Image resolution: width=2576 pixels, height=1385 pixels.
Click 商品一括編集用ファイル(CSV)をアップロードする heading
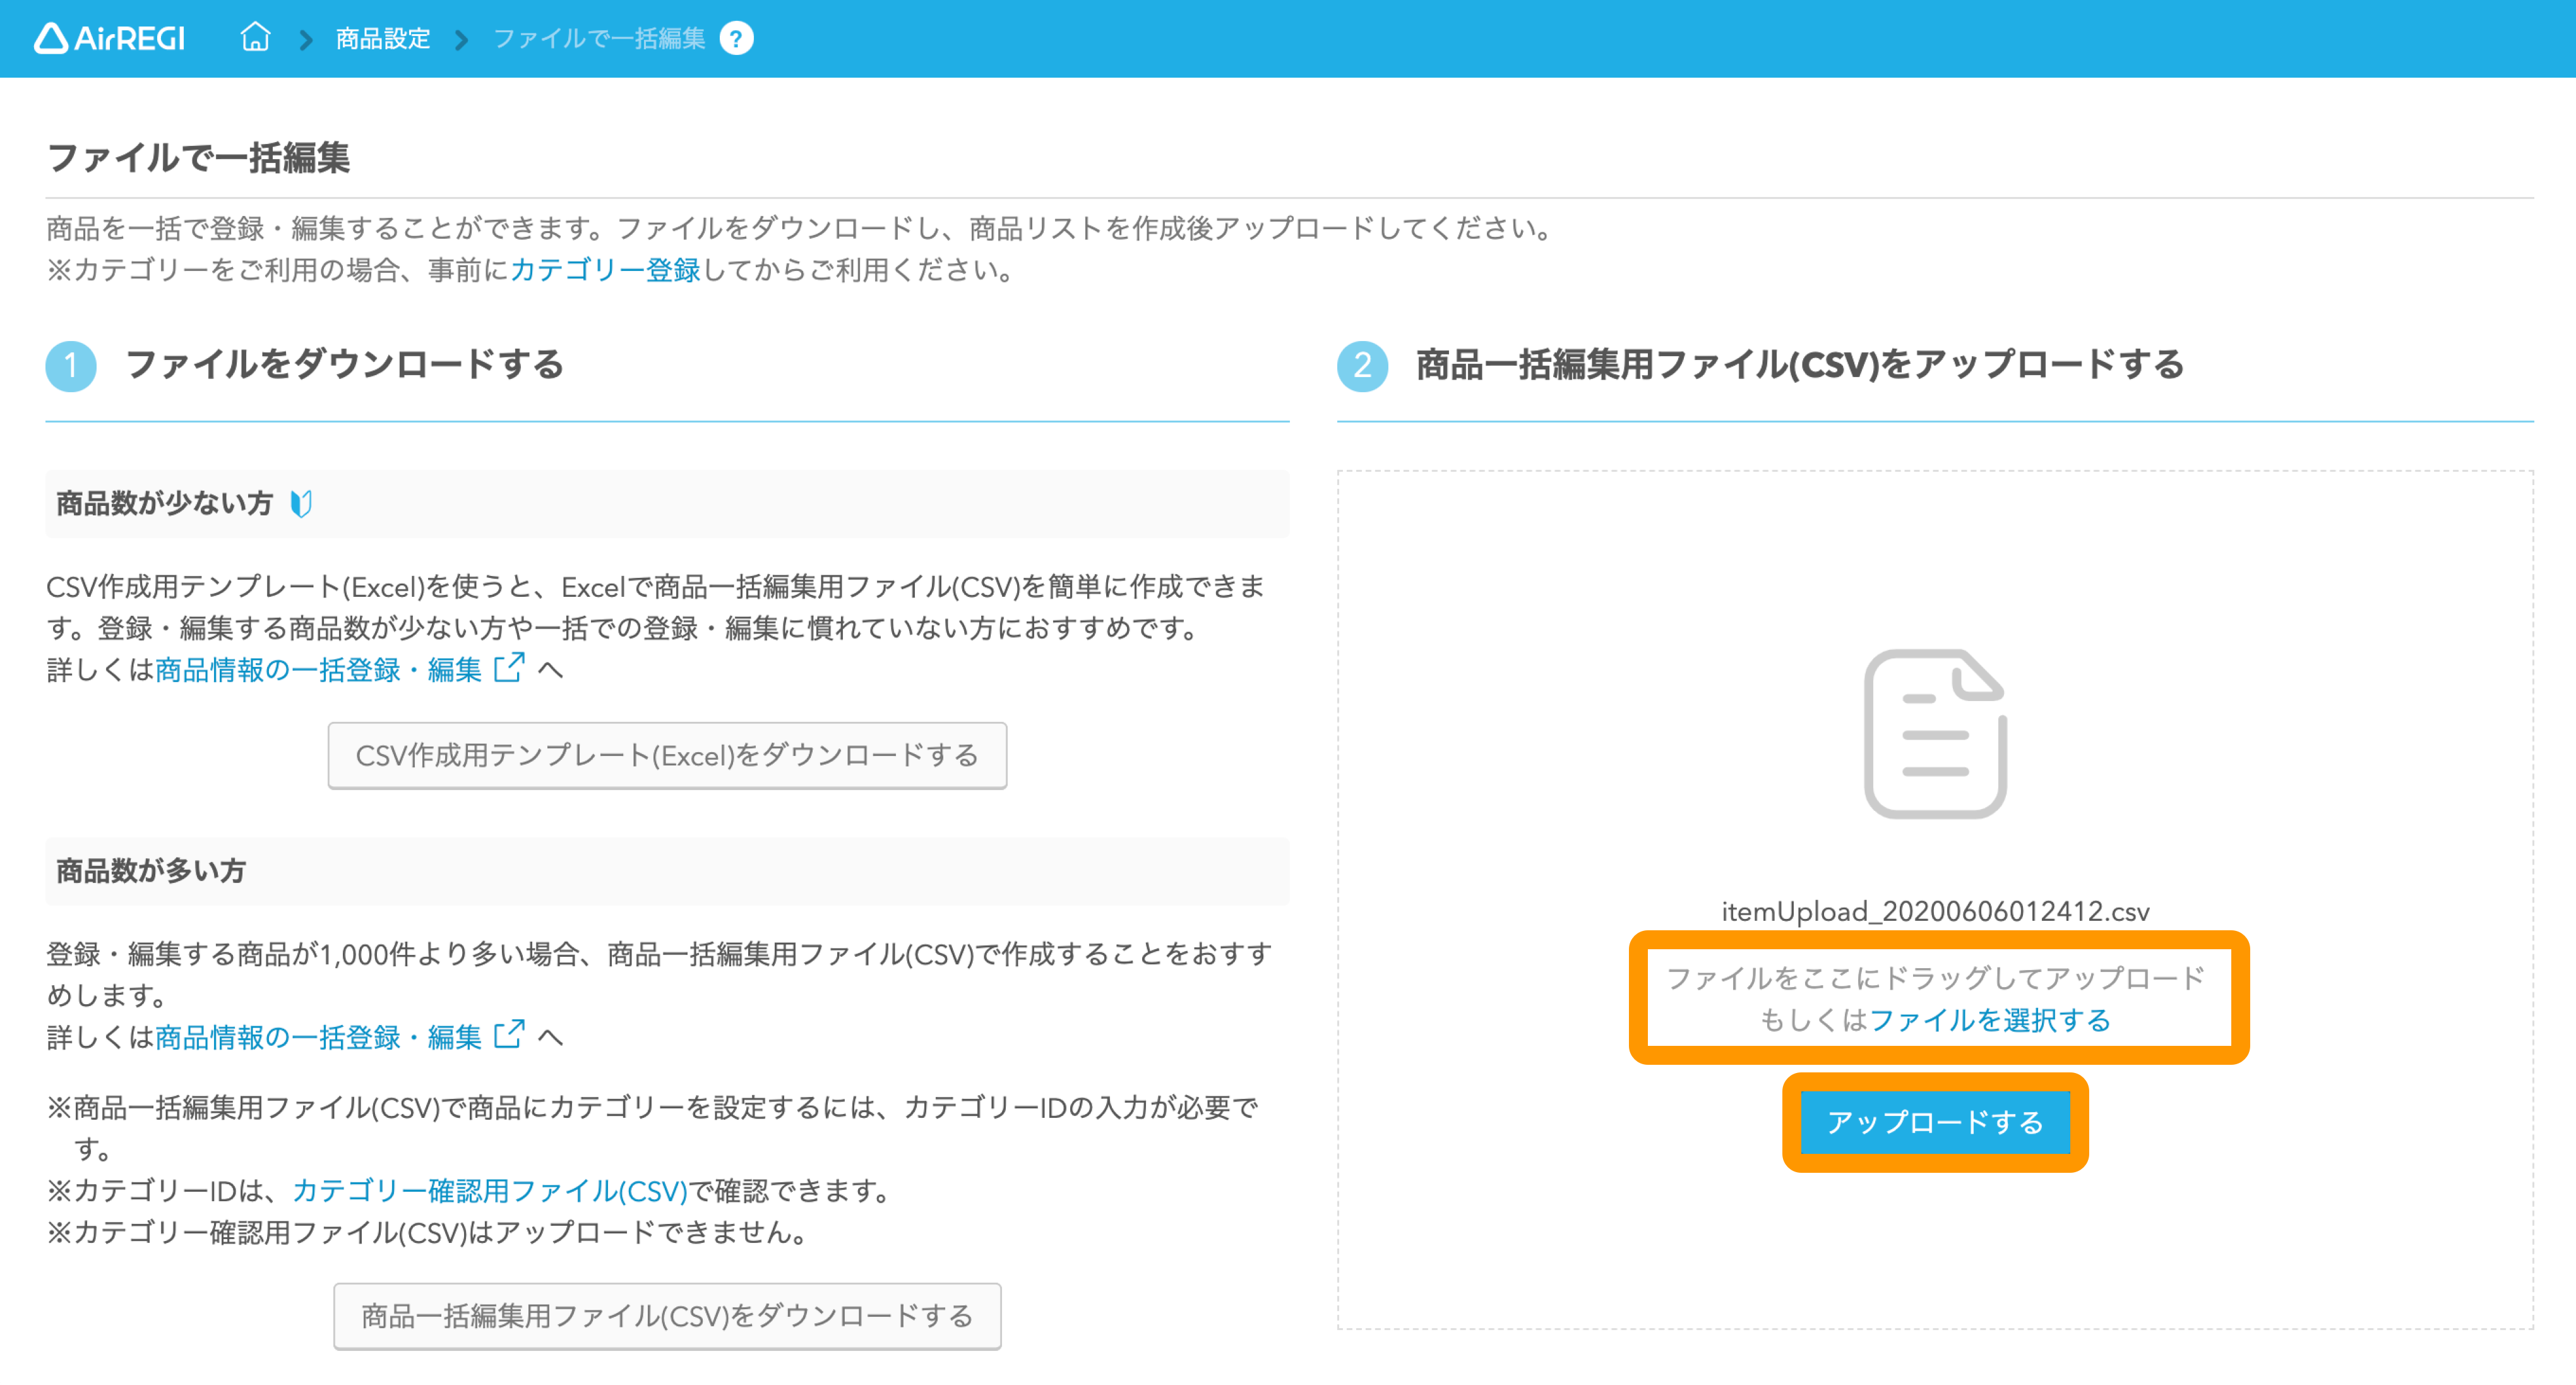(x=1800, y=364)
